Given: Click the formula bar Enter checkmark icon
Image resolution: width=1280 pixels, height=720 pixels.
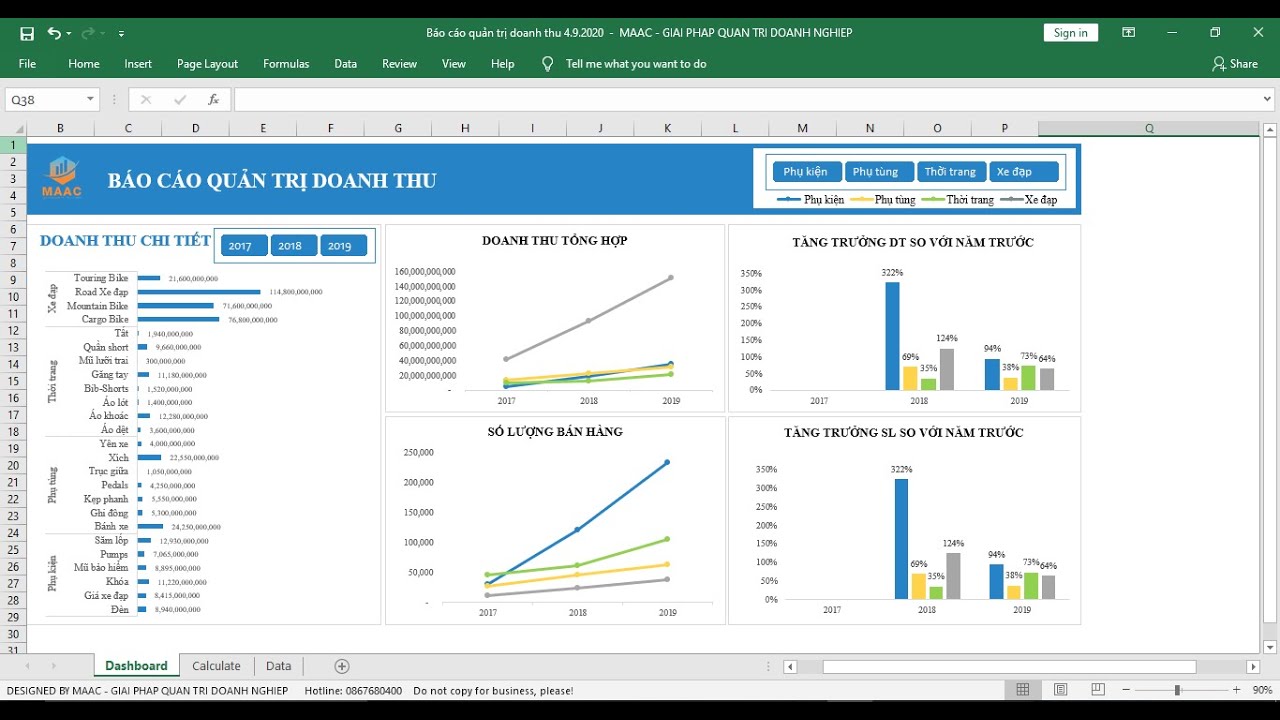Looking at the screenshot, I should 180,100.
